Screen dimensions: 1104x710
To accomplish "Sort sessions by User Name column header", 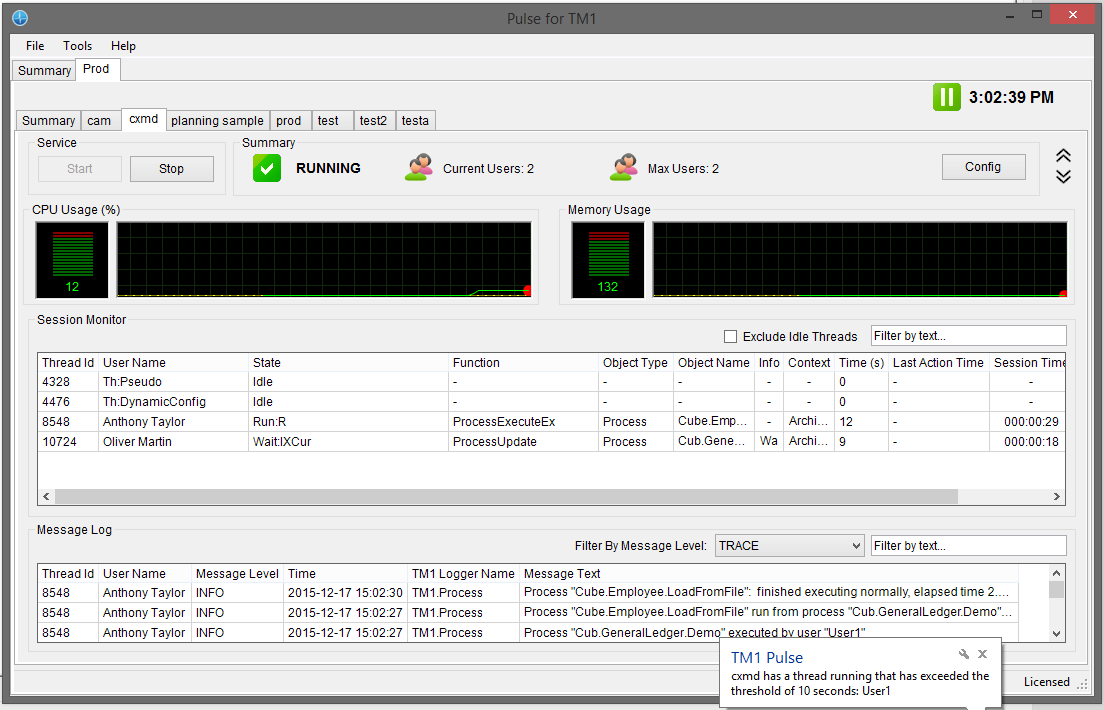I will click(173, 363).
